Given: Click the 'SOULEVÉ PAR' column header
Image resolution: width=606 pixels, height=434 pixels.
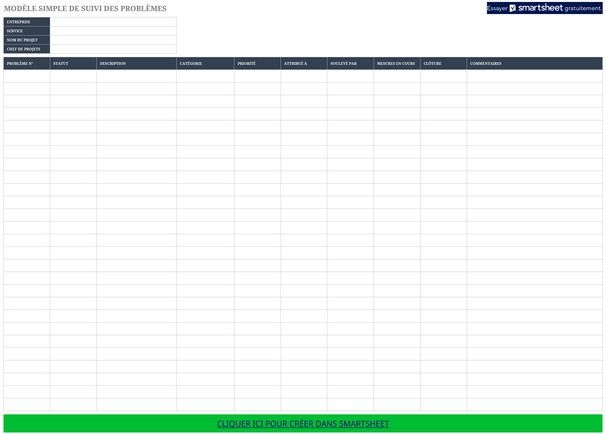Looking at the screenshot, I should point(350,63).
